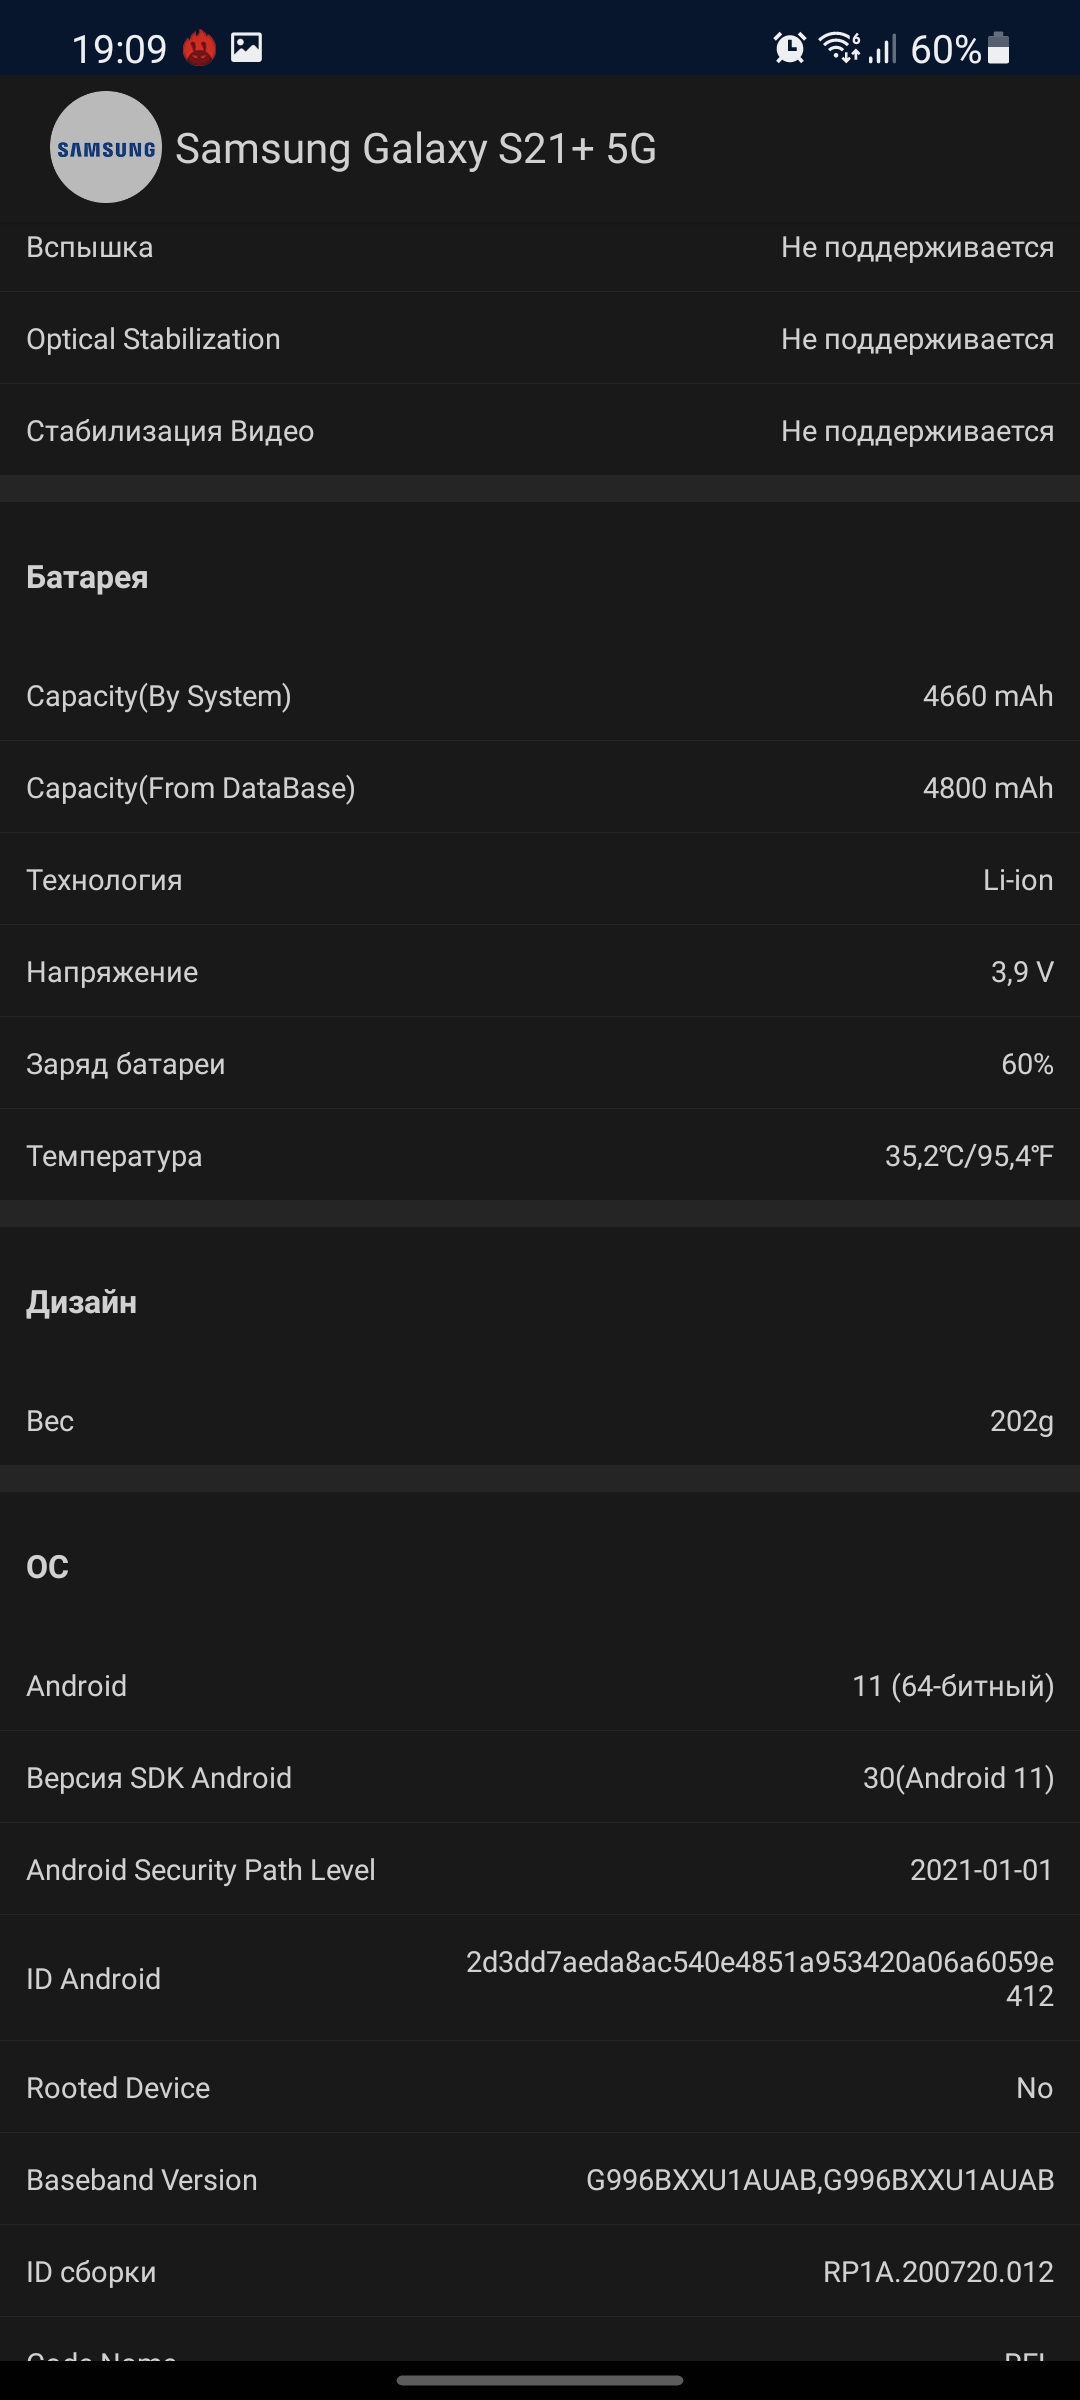The height and width of the screenshot is (2400, 1080).
Task: Tap the ОС section header
Action: [47, 1567]
